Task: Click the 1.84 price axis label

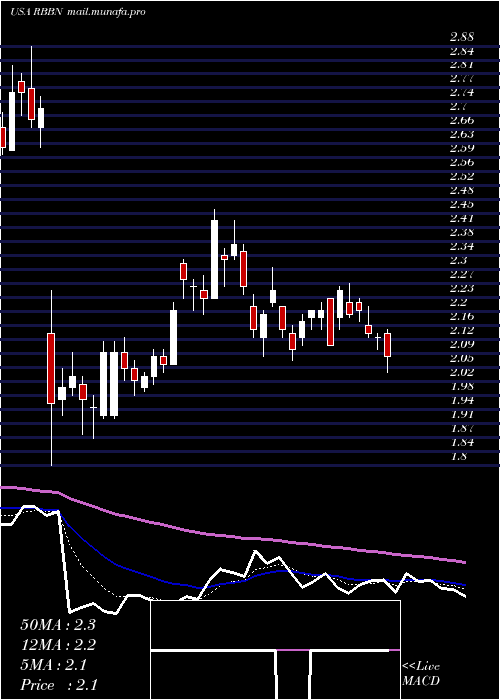Action: tap(462, 442)
